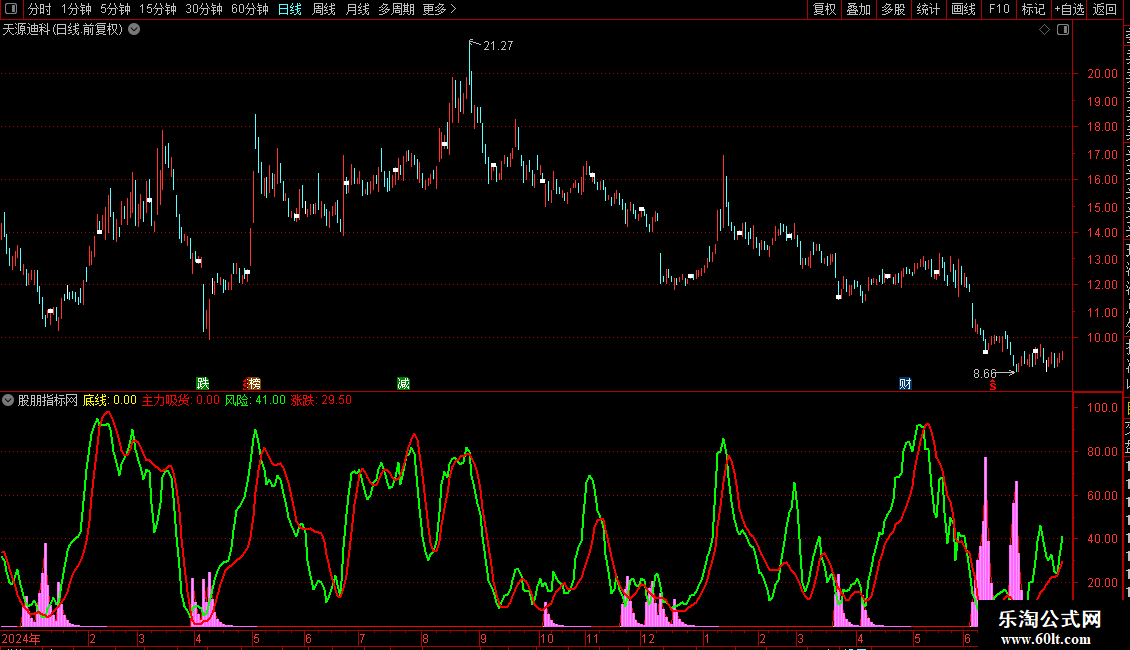The height and width of the screenshot is (650, 1130).
Task: Open the 画线 drawing tools
Action: 963,9
